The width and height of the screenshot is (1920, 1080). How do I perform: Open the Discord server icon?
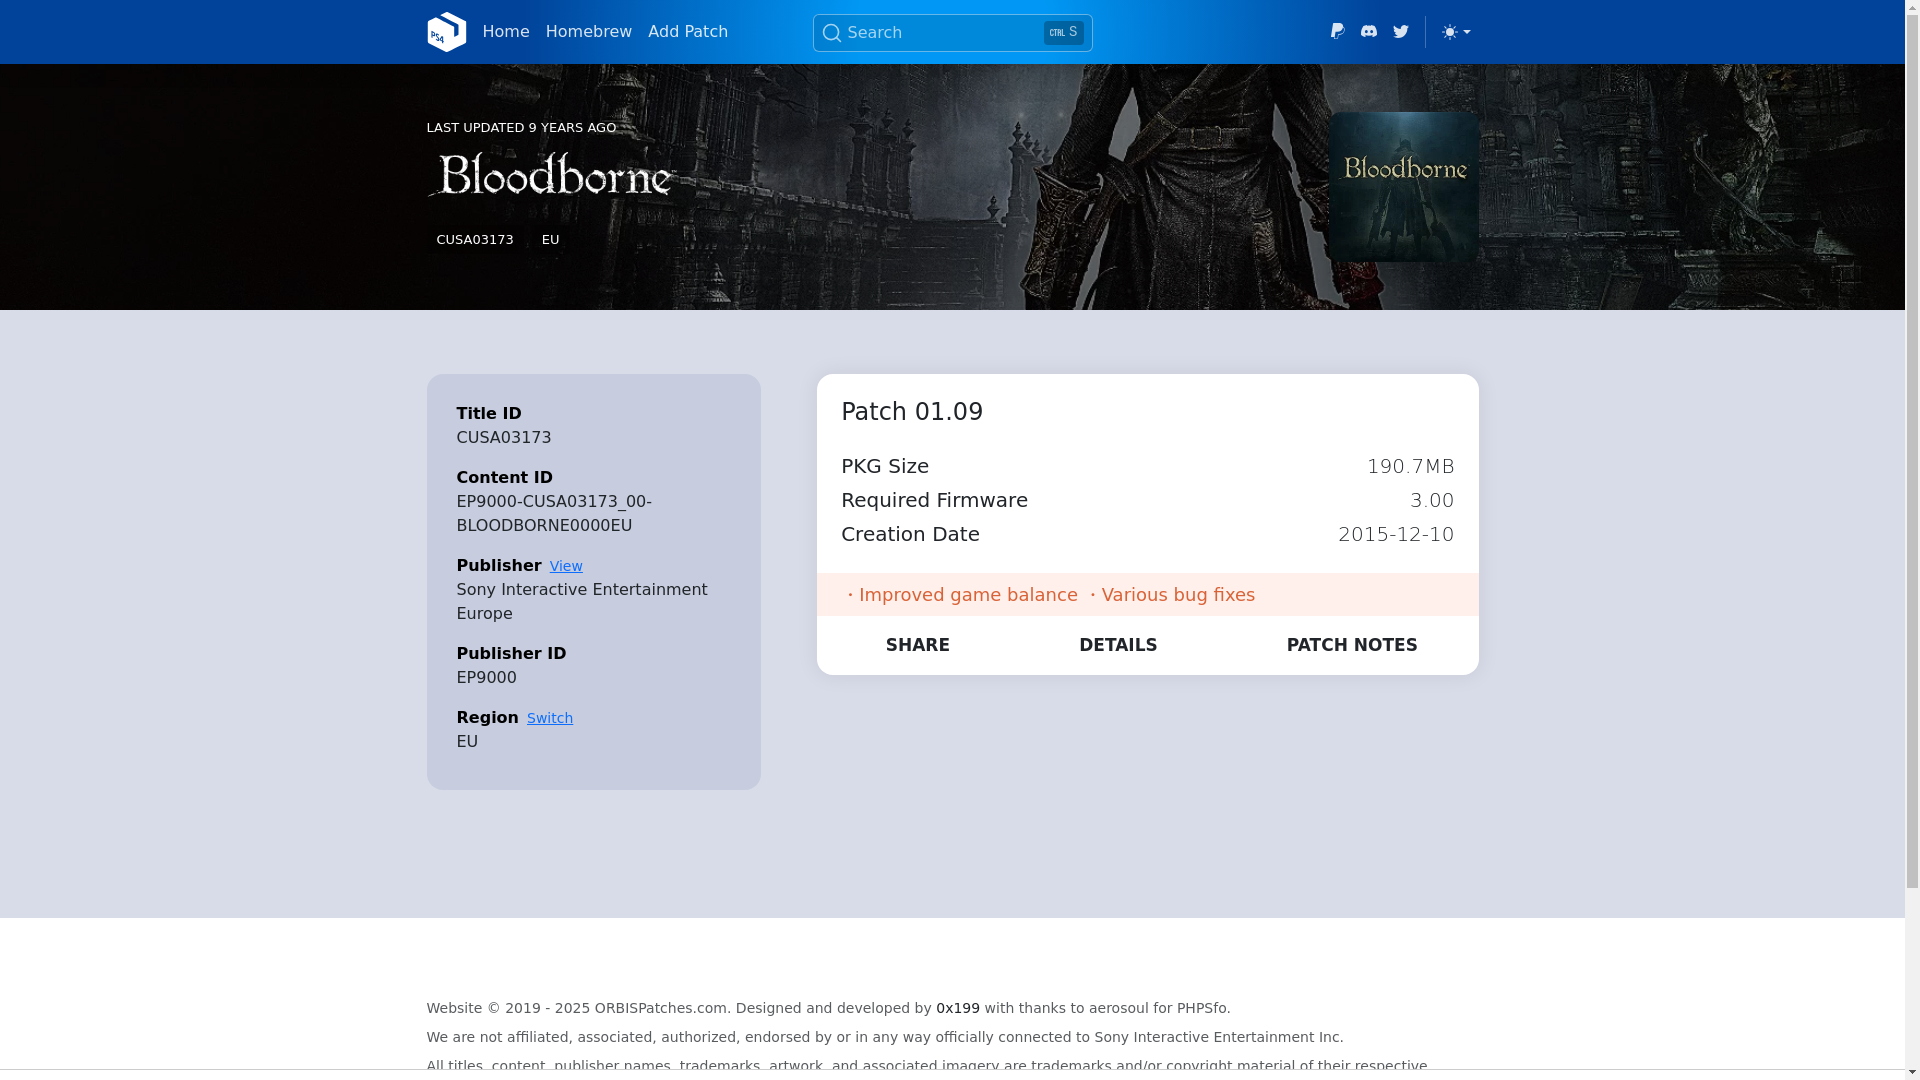[x=1369, y=32]
